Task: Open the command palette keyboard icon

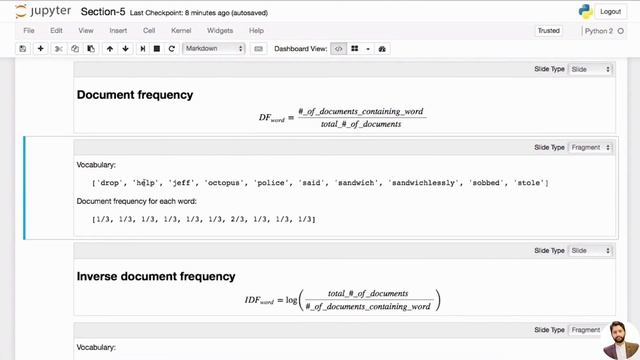Action: point(258,49)
